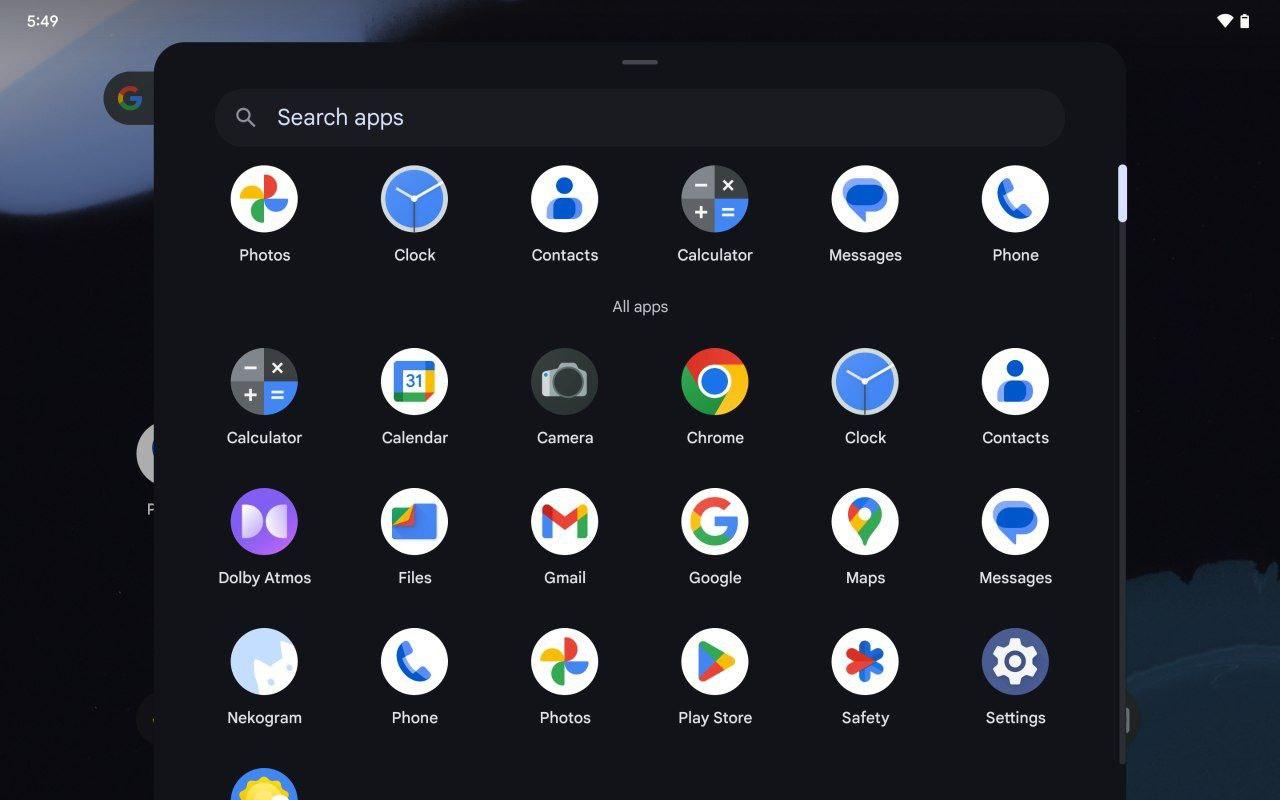Viewport: 1280px width, 800px height.
Task: Launch Contacts from the suggested apps row
Action: (564, 199)
